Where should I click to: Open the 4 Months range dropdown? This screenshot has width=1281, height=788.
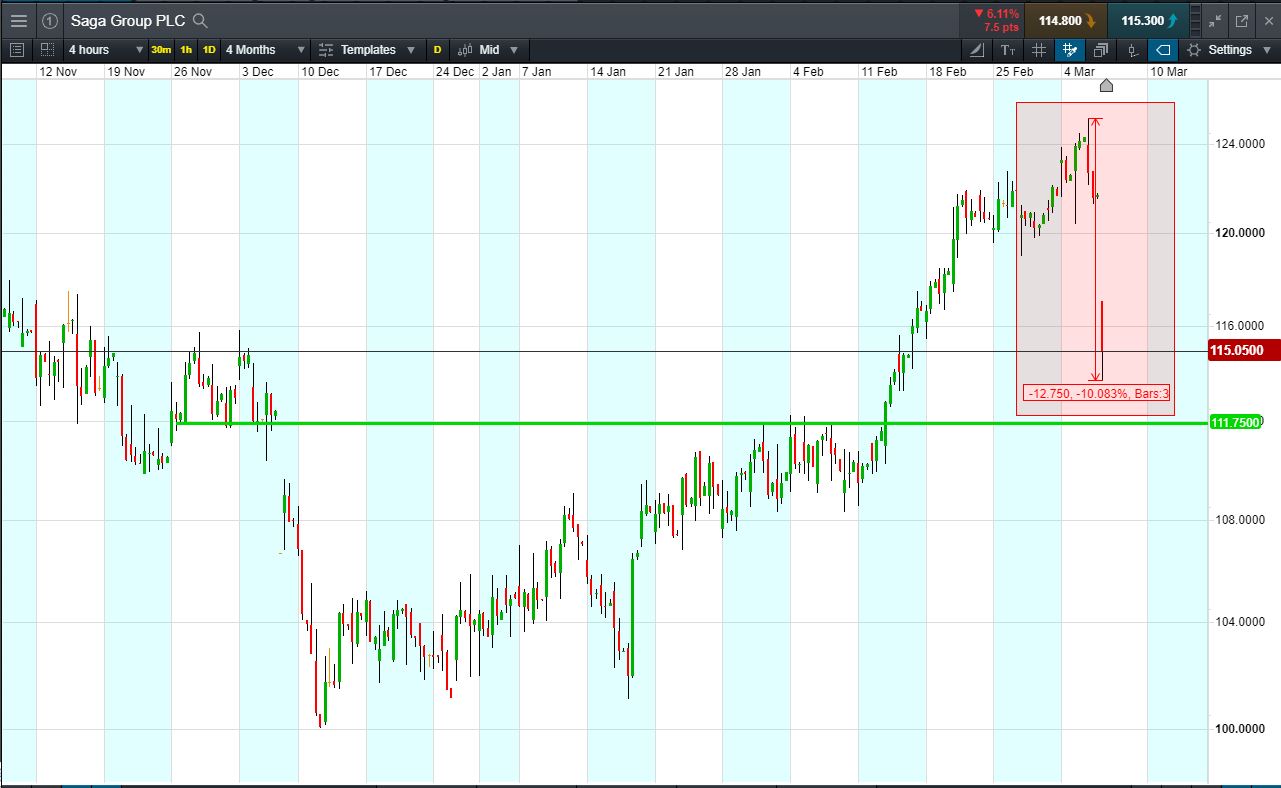point(263,50)
